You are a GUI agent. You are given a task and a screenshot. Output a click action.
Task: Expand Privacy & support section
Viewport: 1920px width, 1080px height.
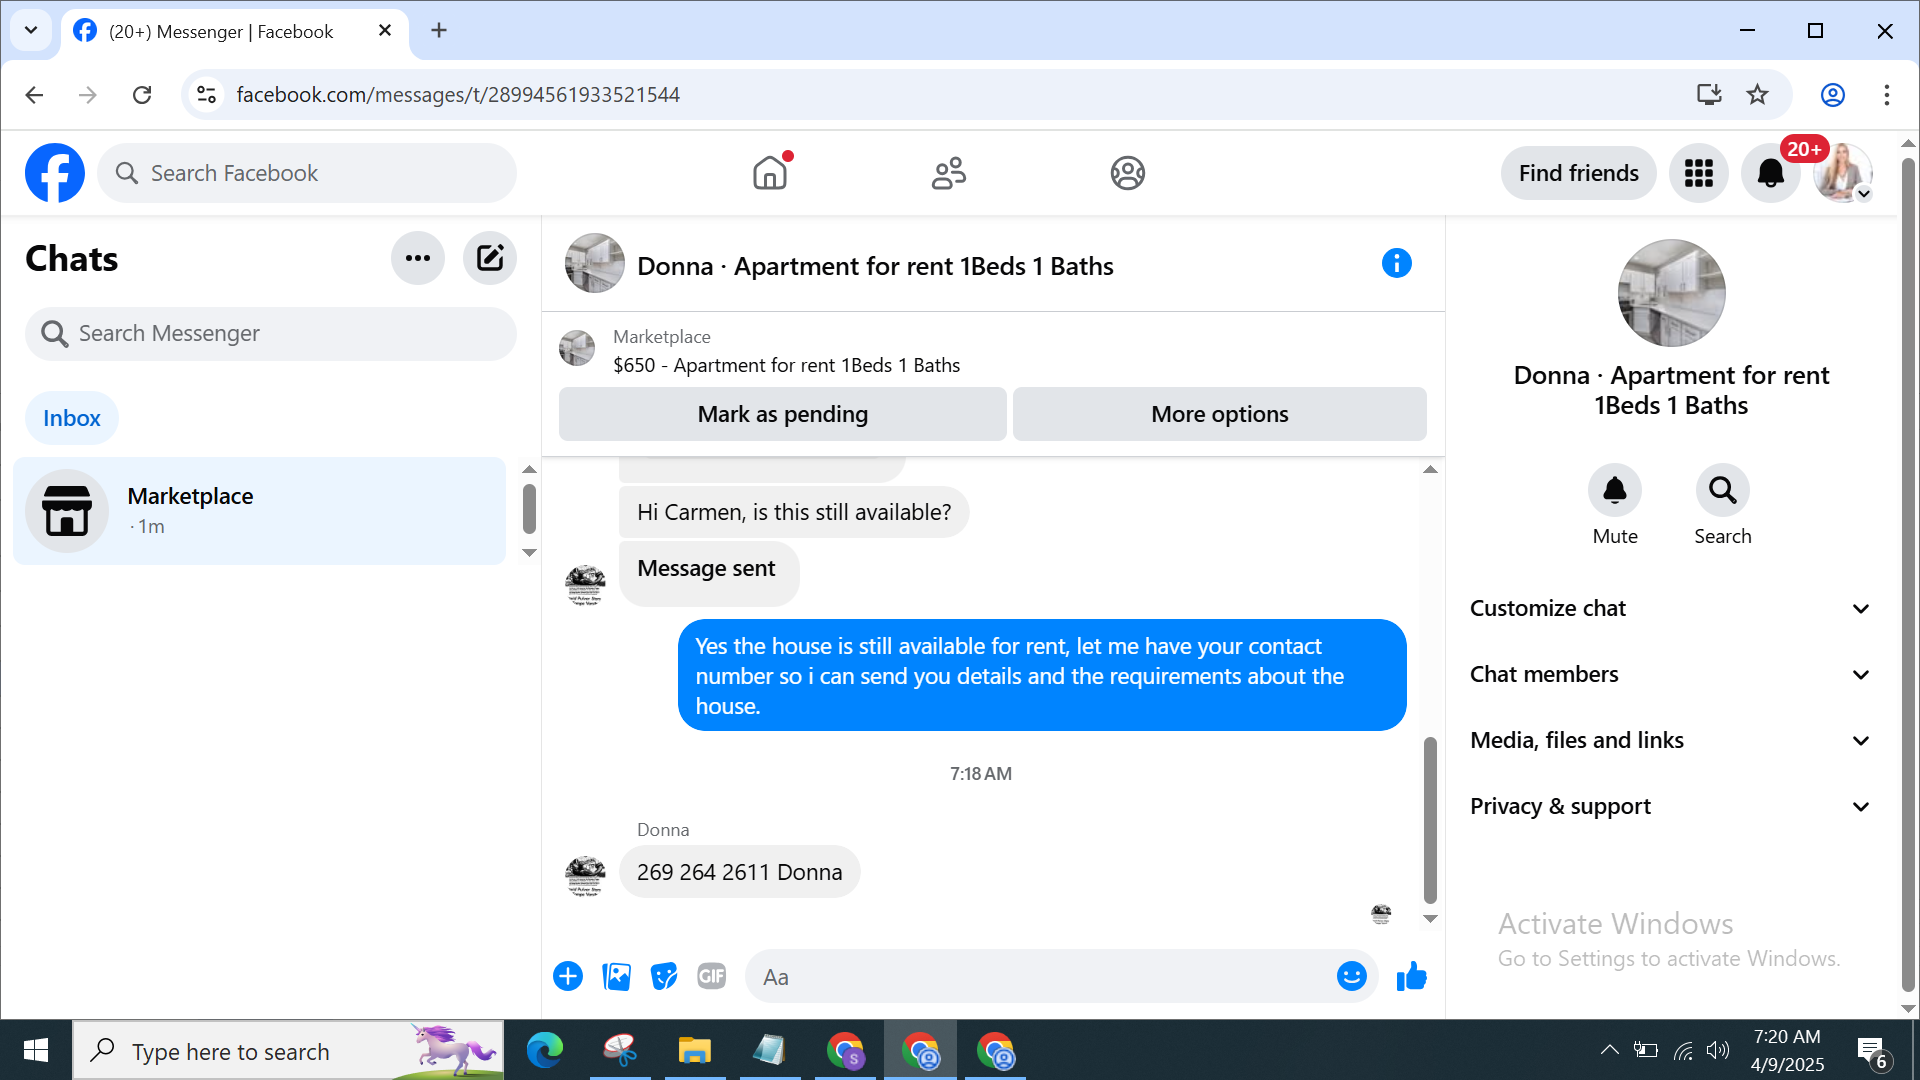pos(1670,806)
